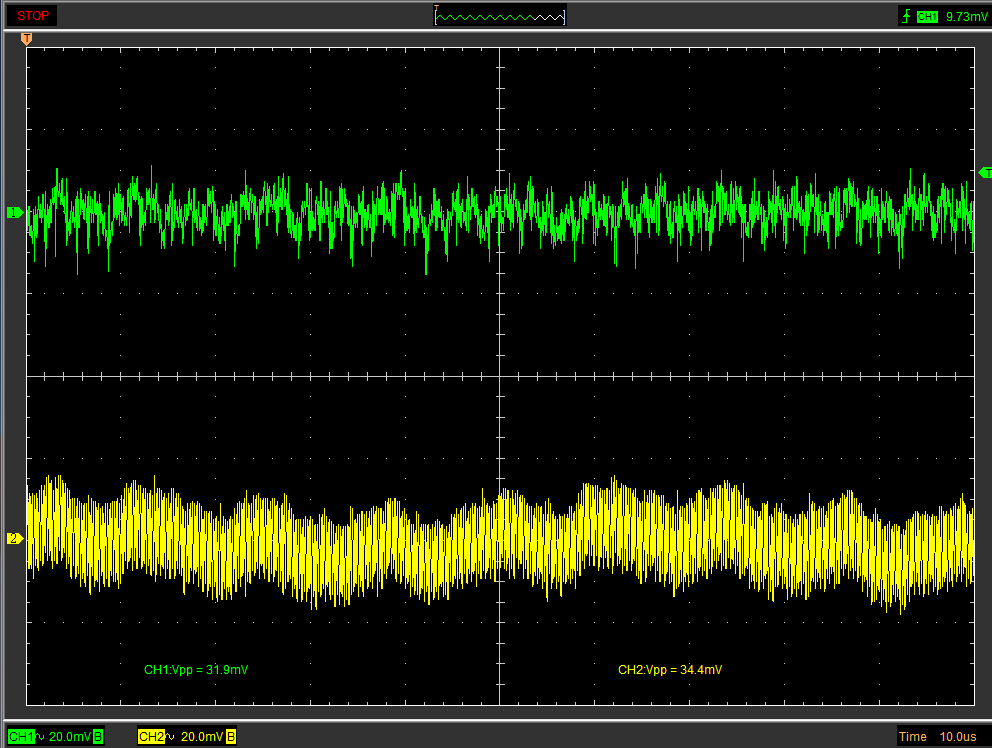Viewport: 992px width, 748px height.
Task: Click the rising edge trigger slope icon
Action: coord(906,16)
